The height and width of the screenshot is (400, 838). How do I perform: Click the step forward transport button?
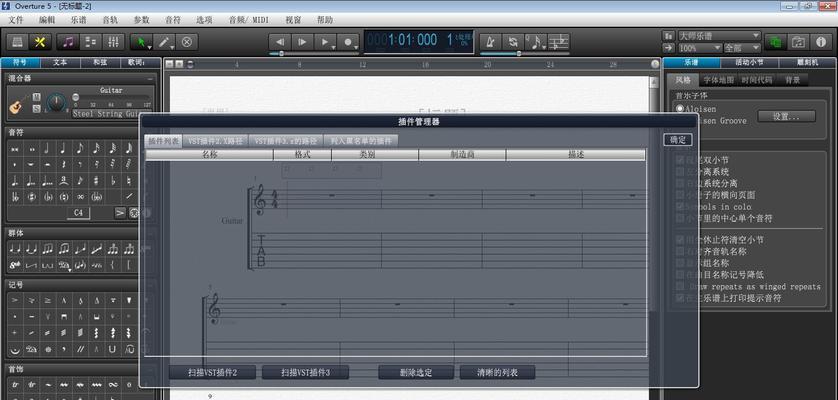pyautogui.click(x=302, y=42)
